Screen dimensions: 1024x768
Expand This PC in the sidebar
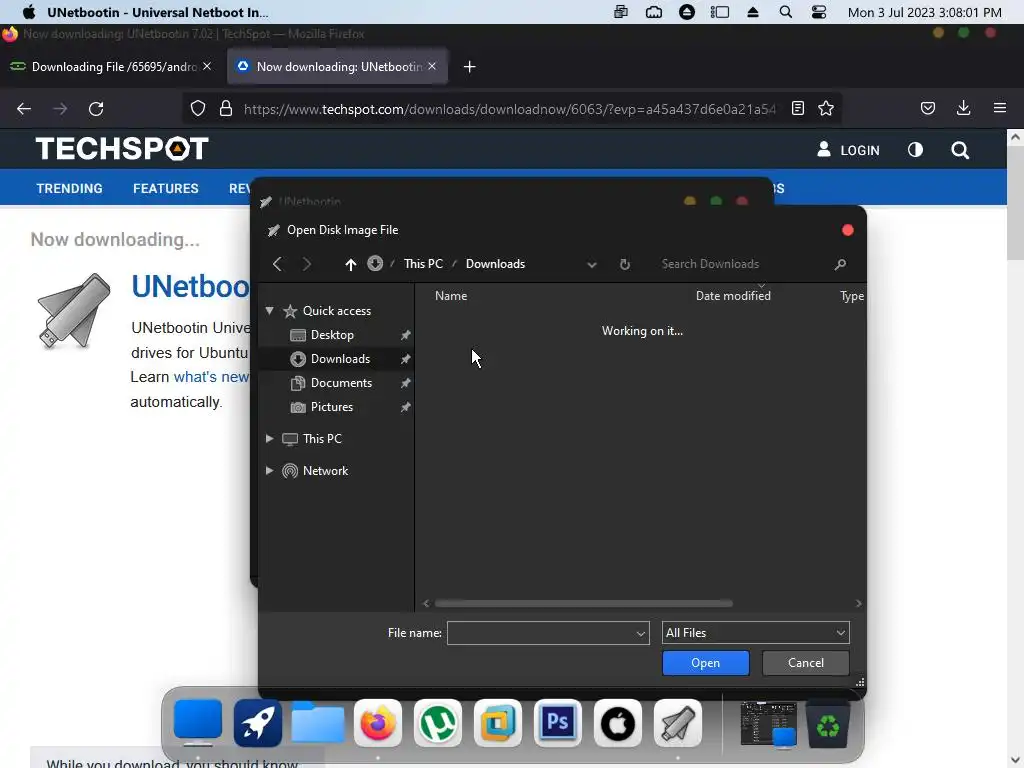(x=270, y=439)
